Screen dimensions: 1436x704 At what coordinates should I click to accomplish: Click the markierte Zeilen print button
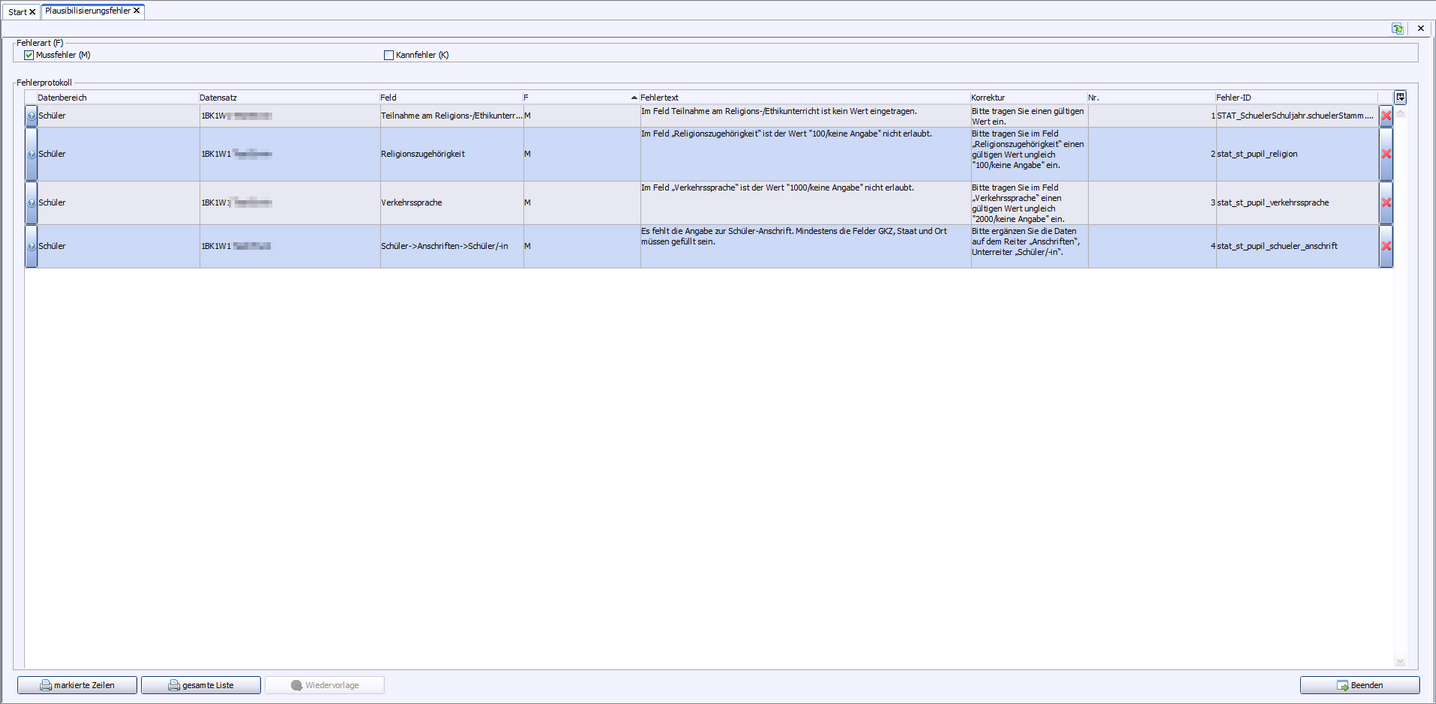77,685
